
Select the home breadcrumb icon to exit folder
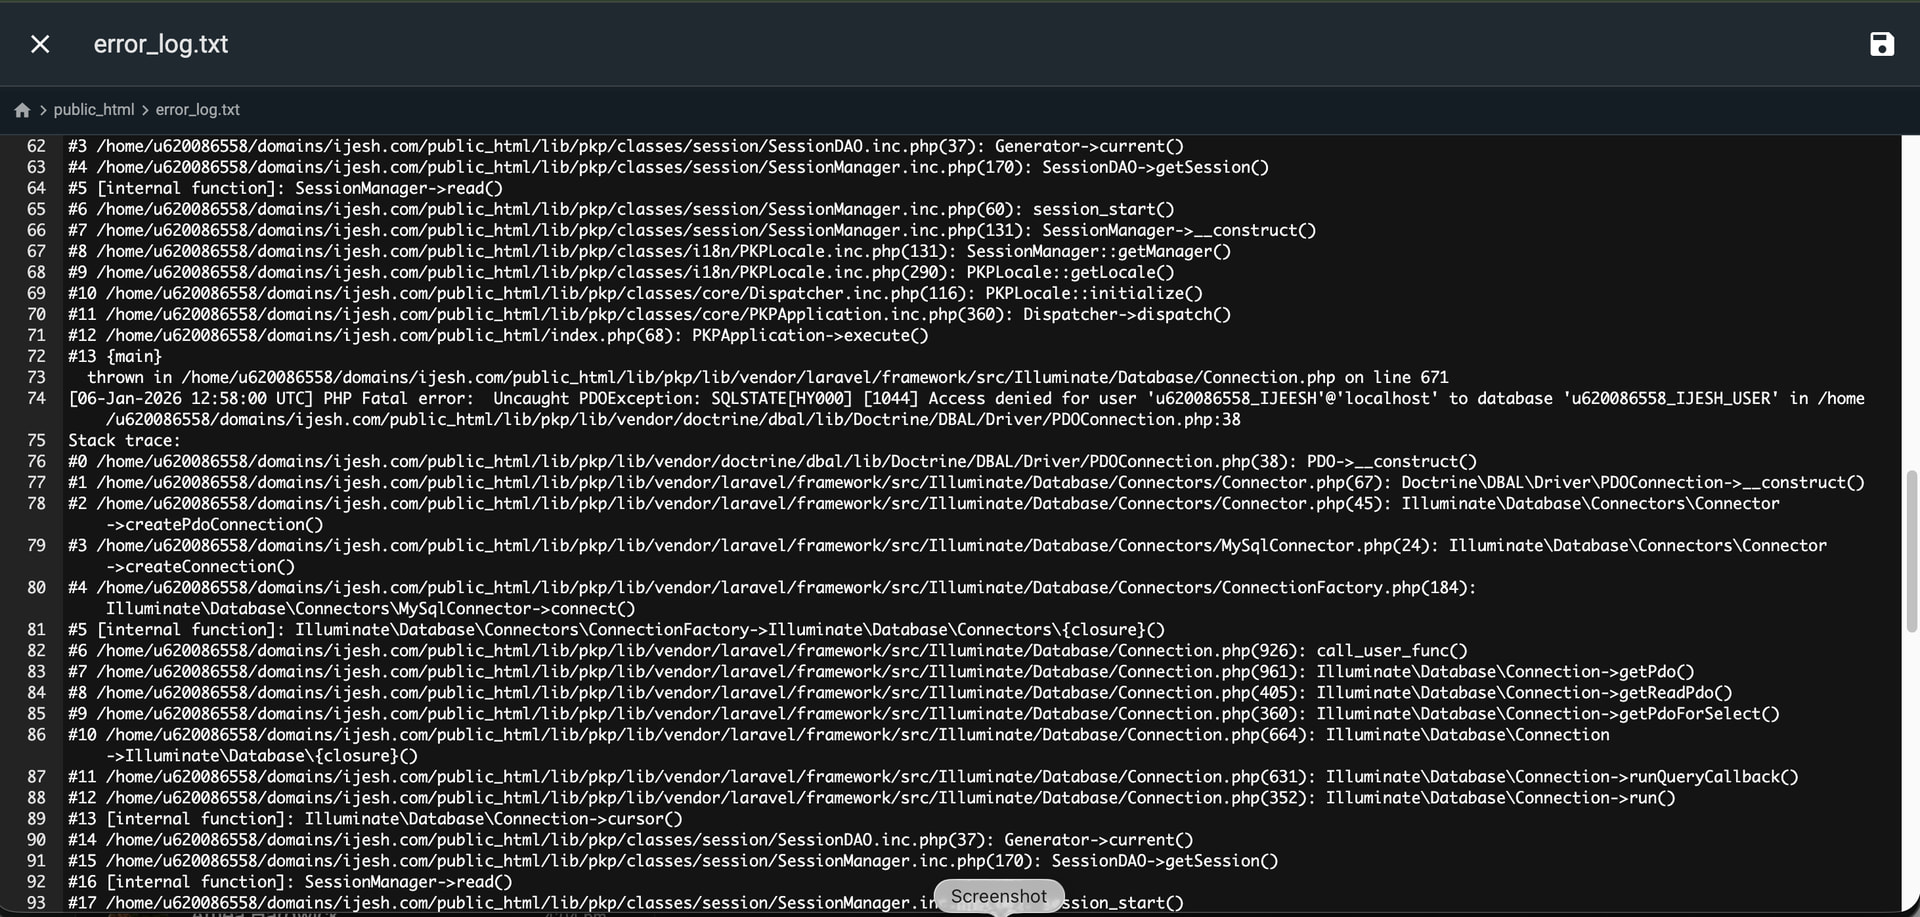point(20,109)
